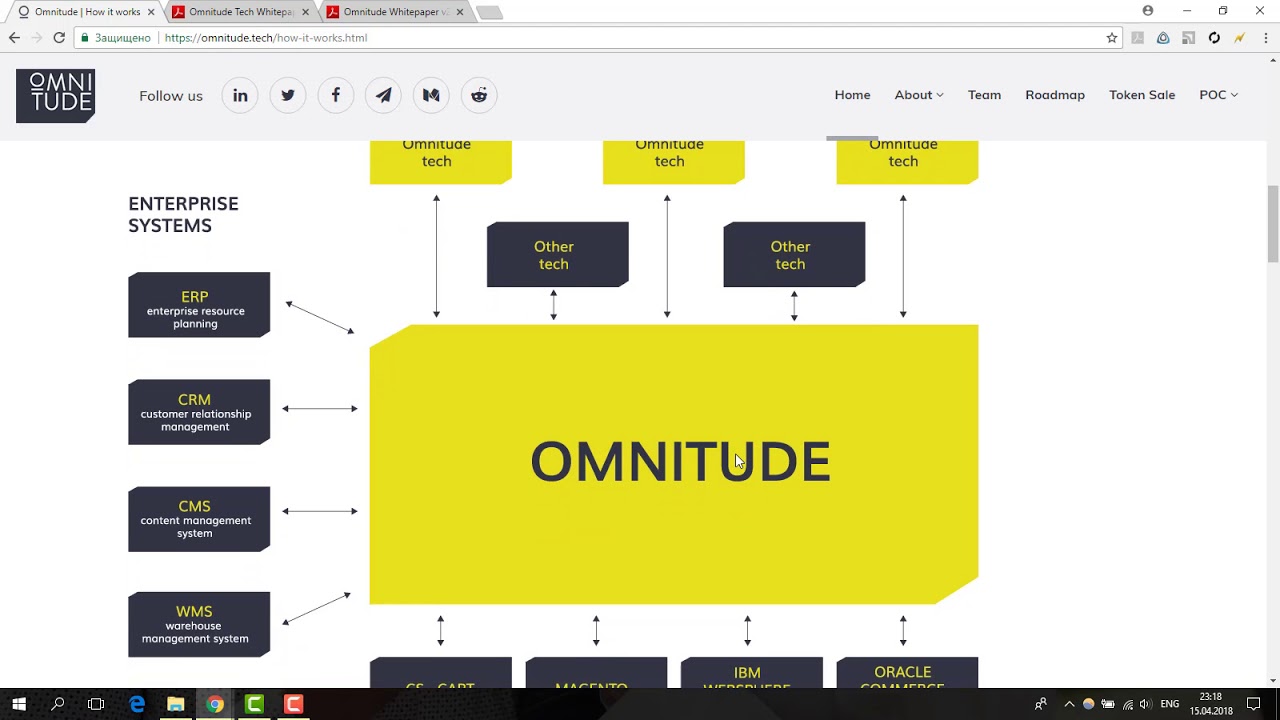Expand the POC dropdown menu
Image resolution: width=1280 pixels, height=720 pixels.
[1218, 95]
